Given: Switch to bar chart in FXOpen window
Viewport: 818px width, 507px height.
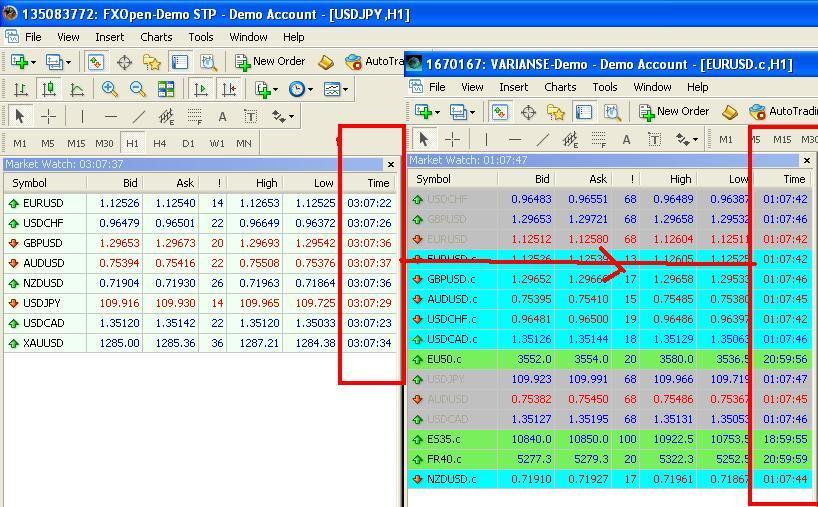Looking at the screenshot, I should [x=20, y=89].
